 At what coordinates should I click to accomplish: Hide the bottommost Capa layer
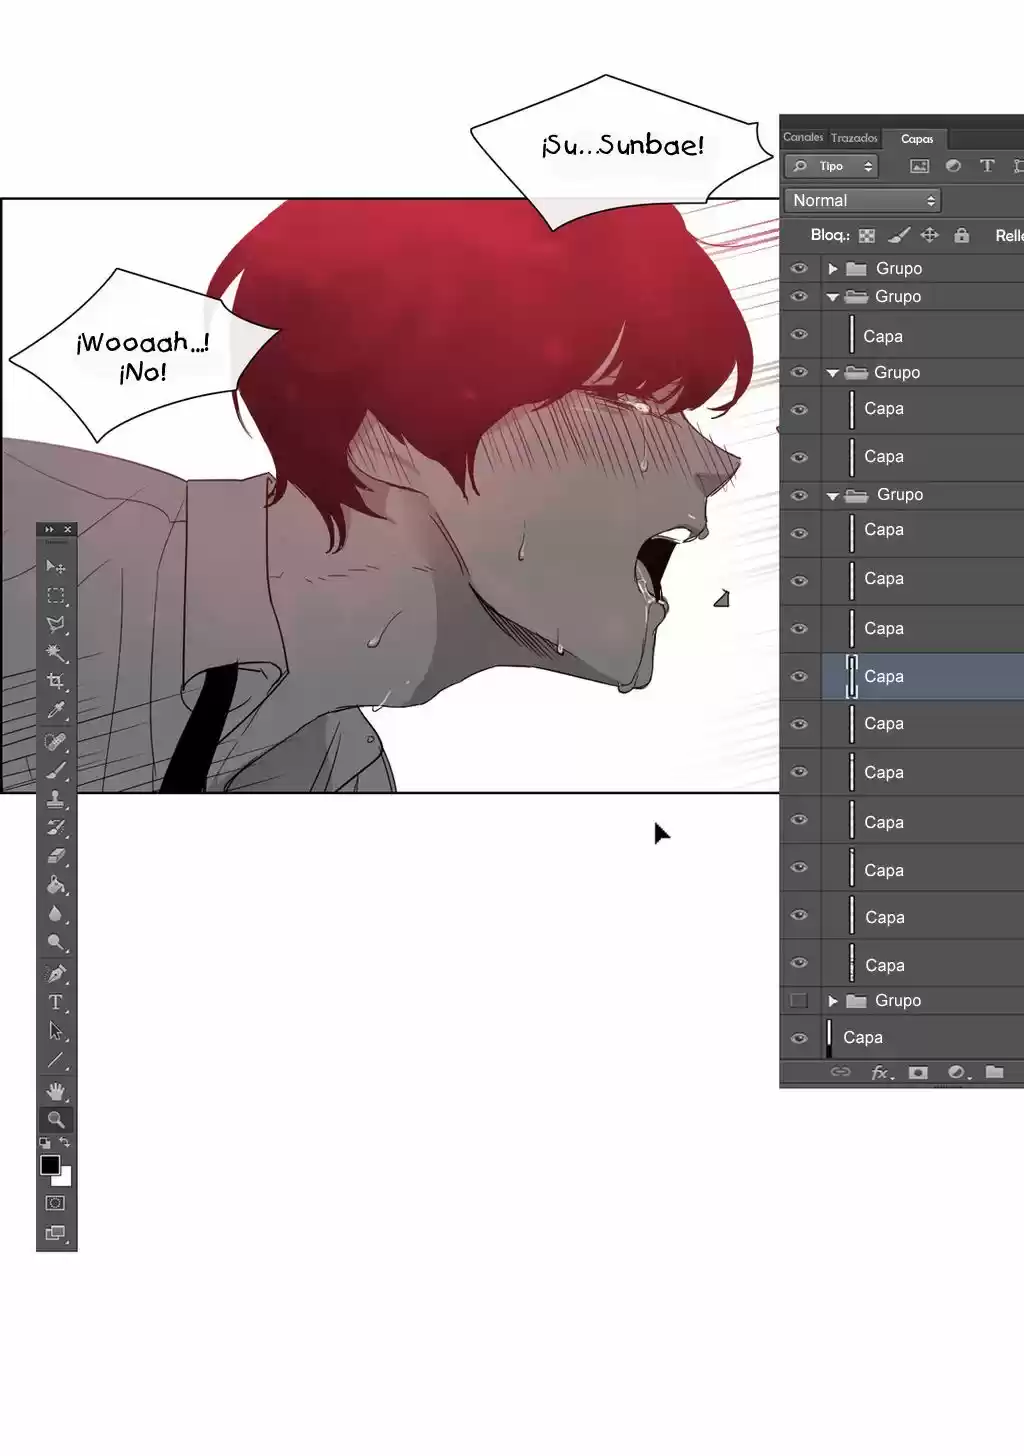tap(799, 1038)
